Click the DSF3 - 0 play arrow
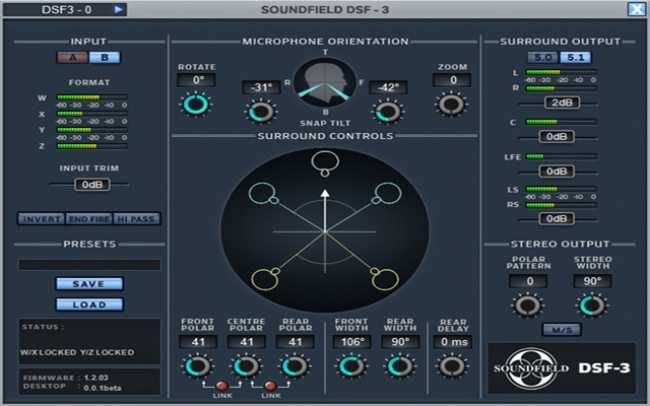This screenshot has width=650, height=406. 118,9
